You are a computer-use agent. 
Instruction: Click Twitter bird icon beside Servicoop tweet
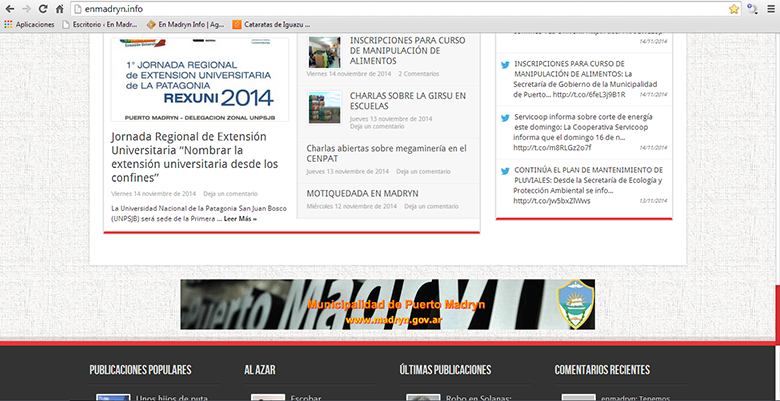click(x=506, y=118)
